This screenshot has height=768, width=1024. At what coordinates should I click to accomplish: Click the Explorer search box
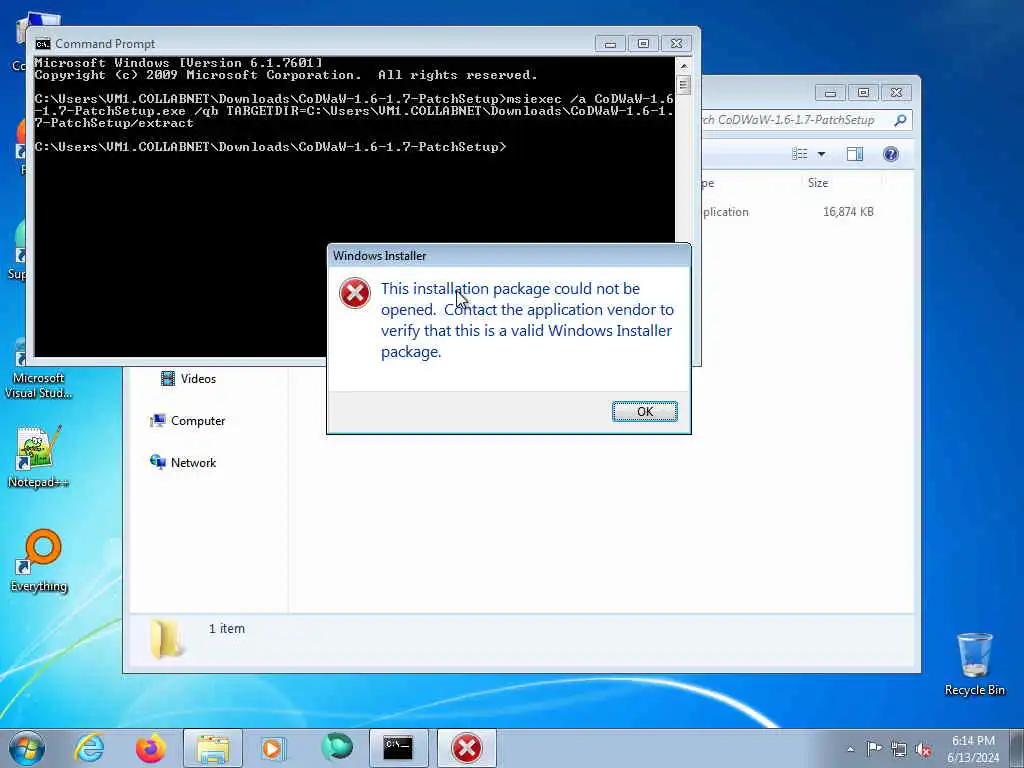(x=807, y=120)
